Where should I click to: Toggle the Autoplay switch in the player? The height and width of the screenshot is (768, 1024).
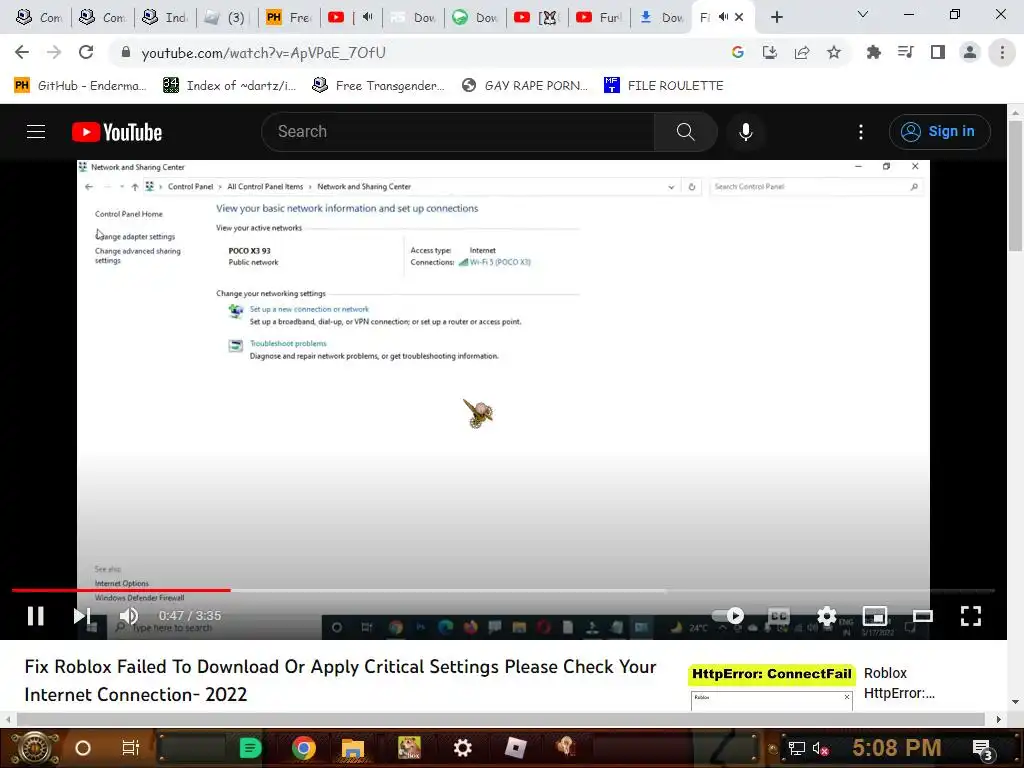(728, 616)
